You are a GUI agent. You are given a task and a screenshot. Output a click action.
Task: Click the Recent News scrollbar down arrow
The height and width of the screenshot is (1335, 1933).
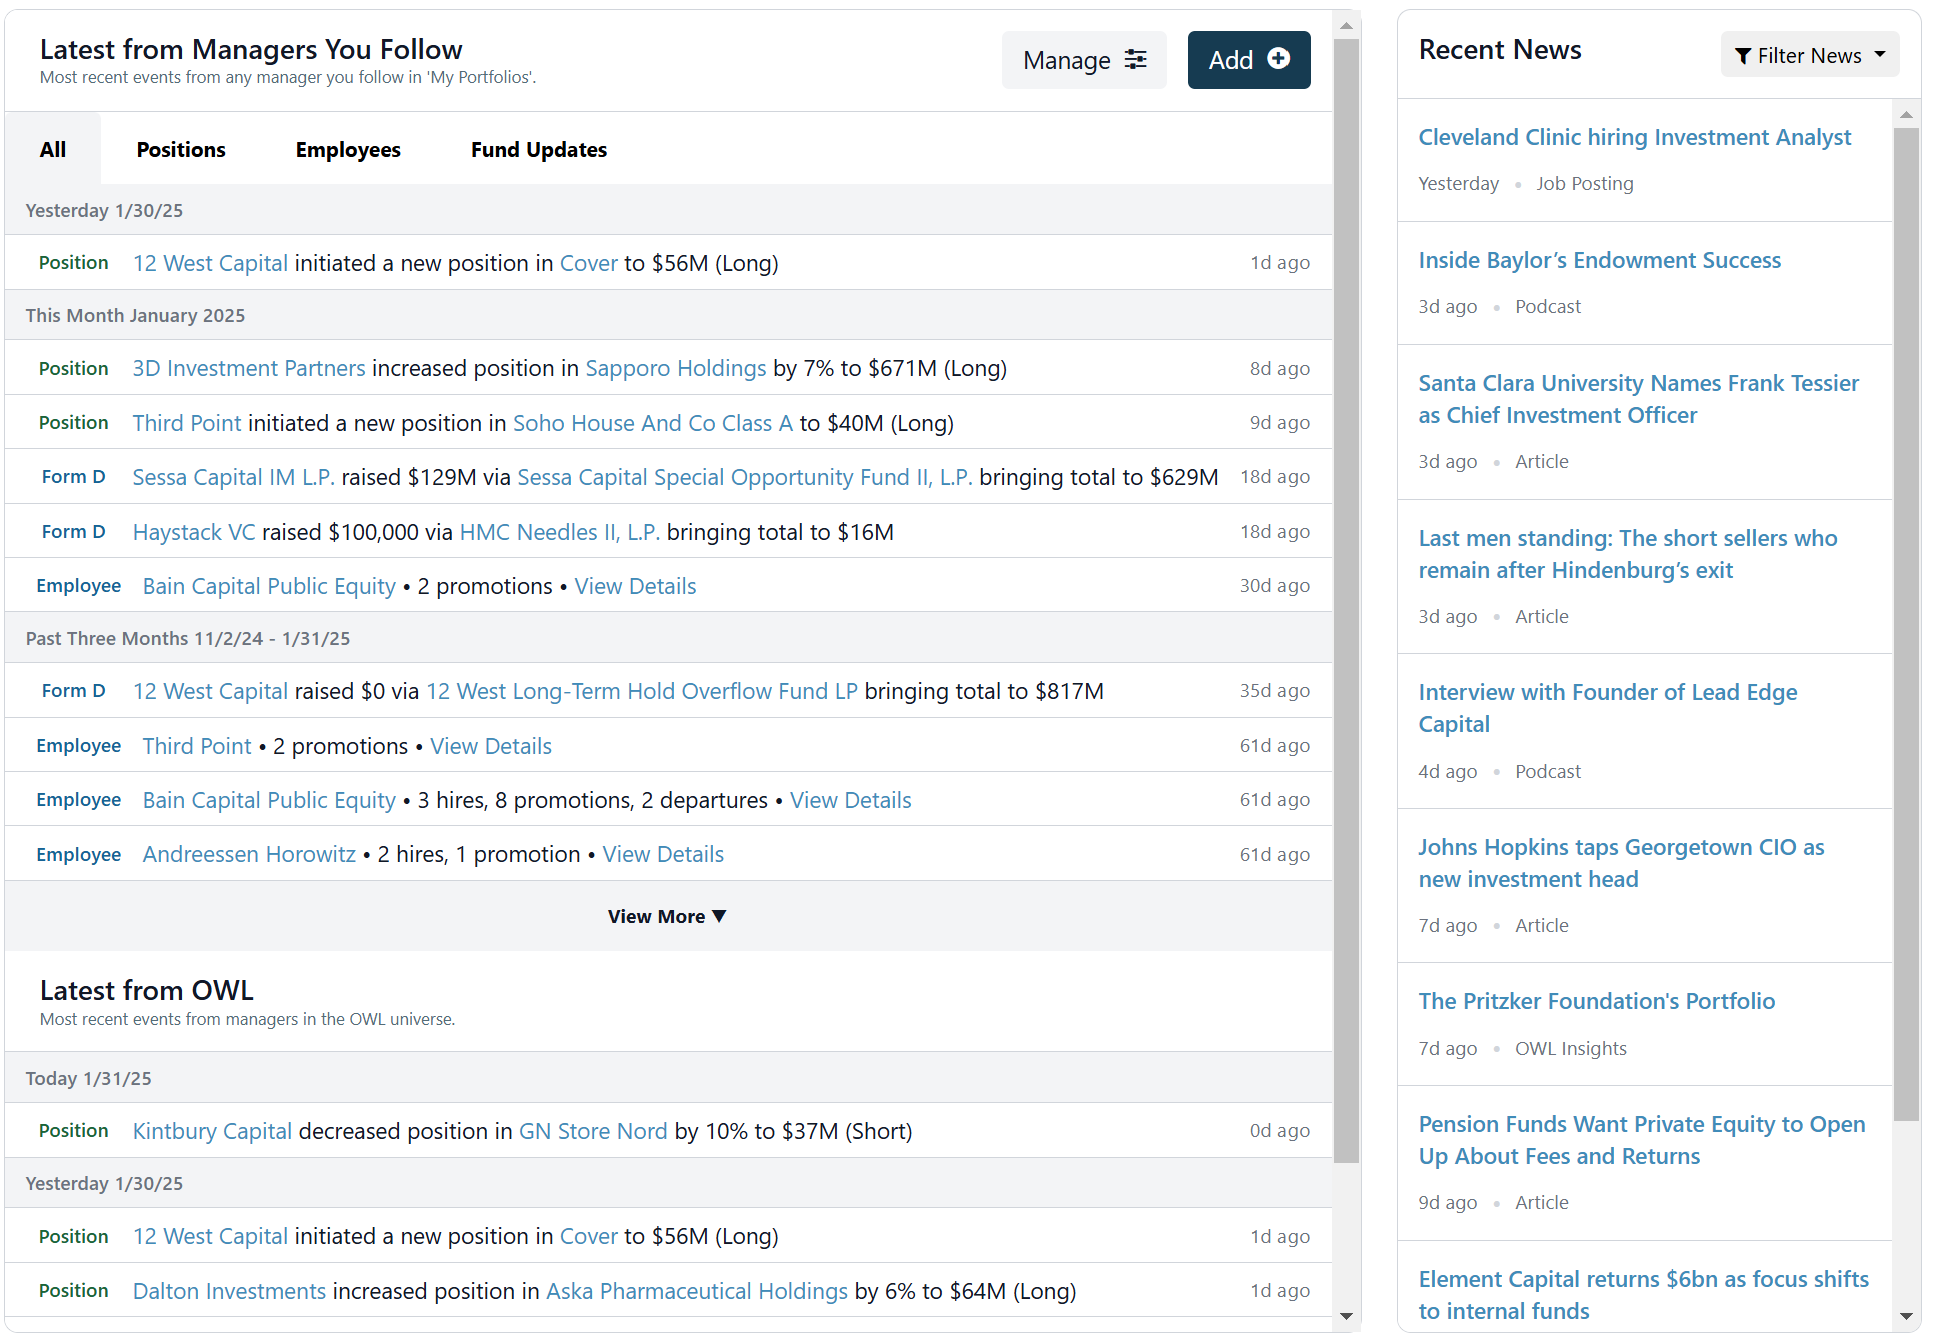(x=1906, y=1316)
